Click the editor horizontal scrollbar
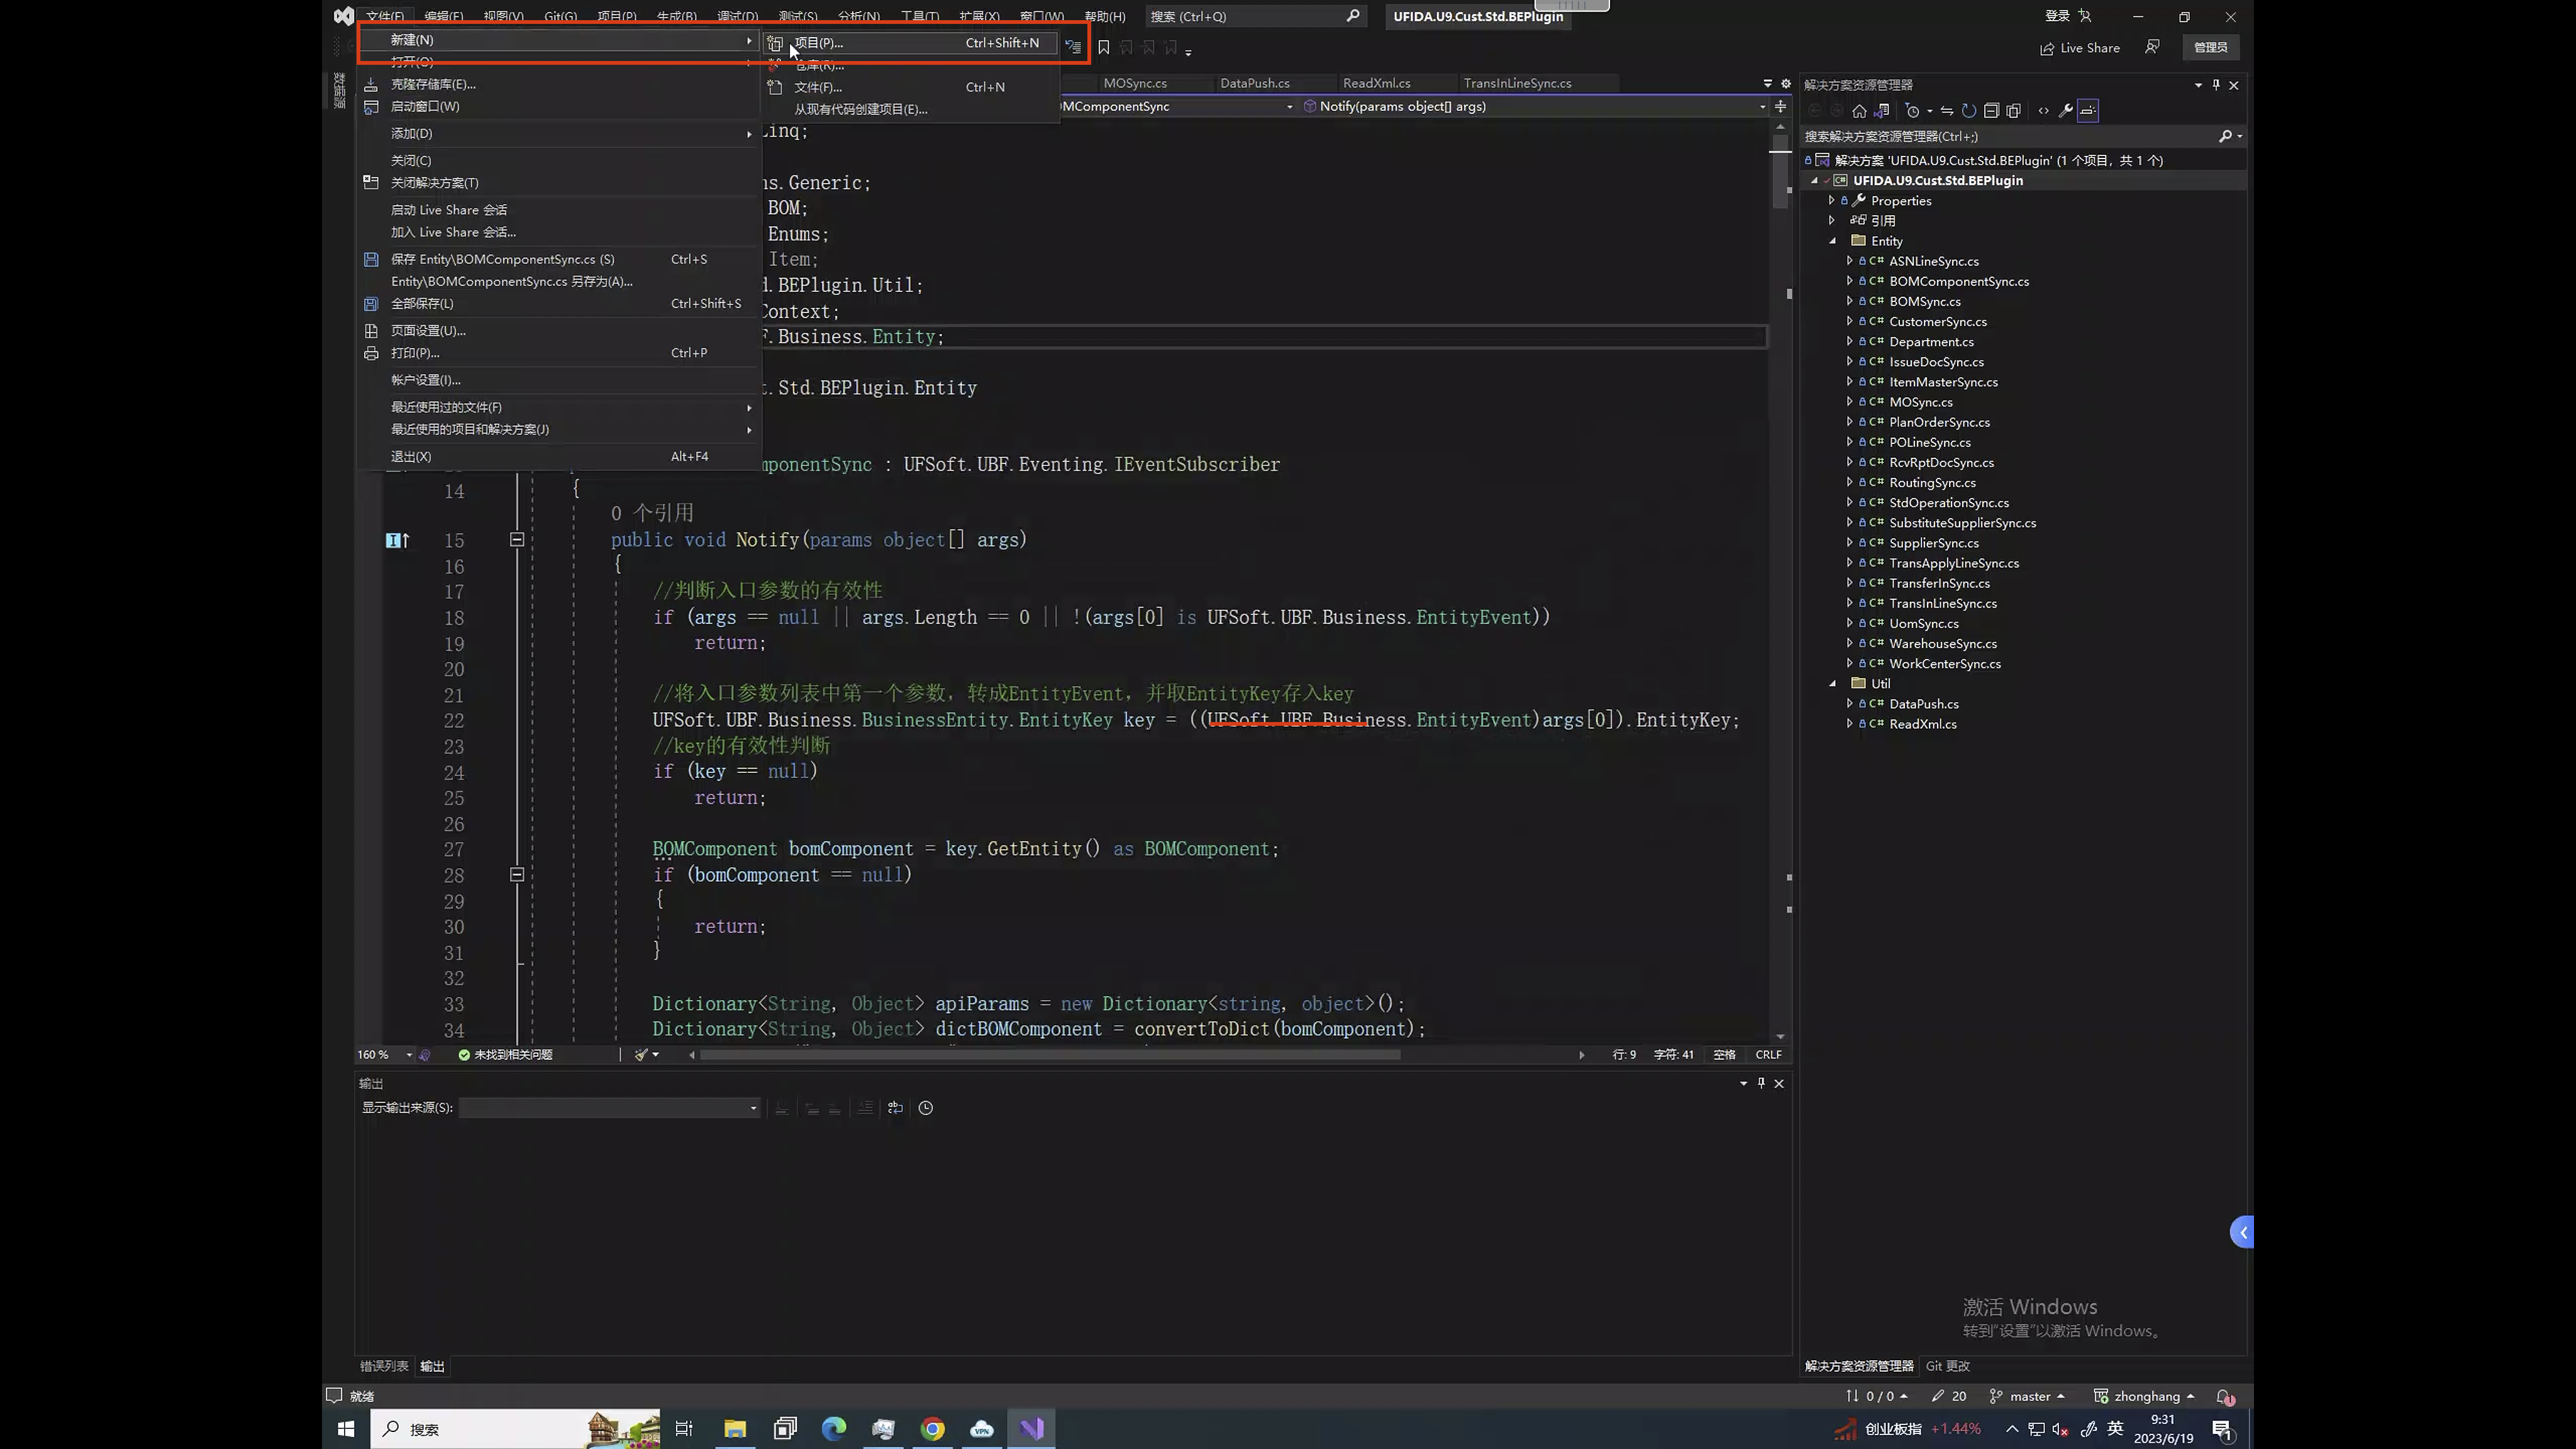The height and width of the screenshot is (1449, 2576). coord(1050,1055)
